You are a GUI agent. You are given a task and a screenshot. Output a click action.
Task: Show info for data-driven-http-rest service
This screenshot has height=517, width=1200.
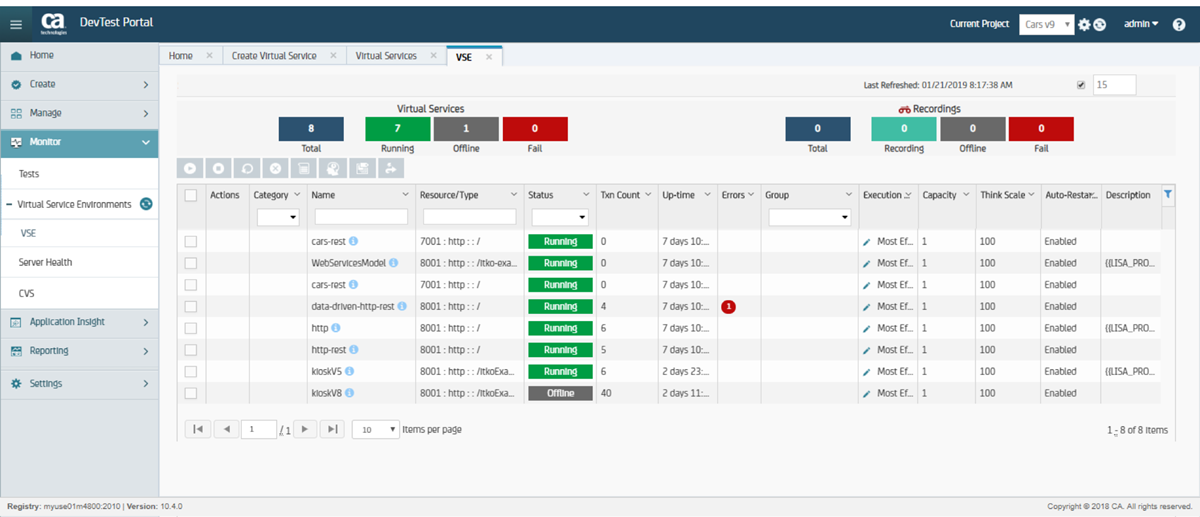pos(402,307)
